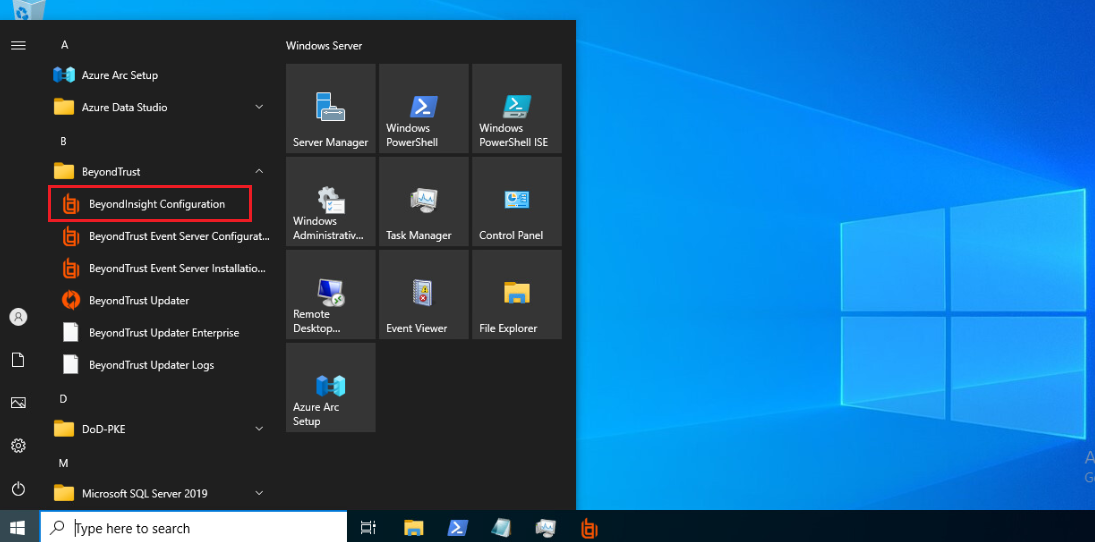Open Settings gear in Start sidebar

[x=18, y=446]
